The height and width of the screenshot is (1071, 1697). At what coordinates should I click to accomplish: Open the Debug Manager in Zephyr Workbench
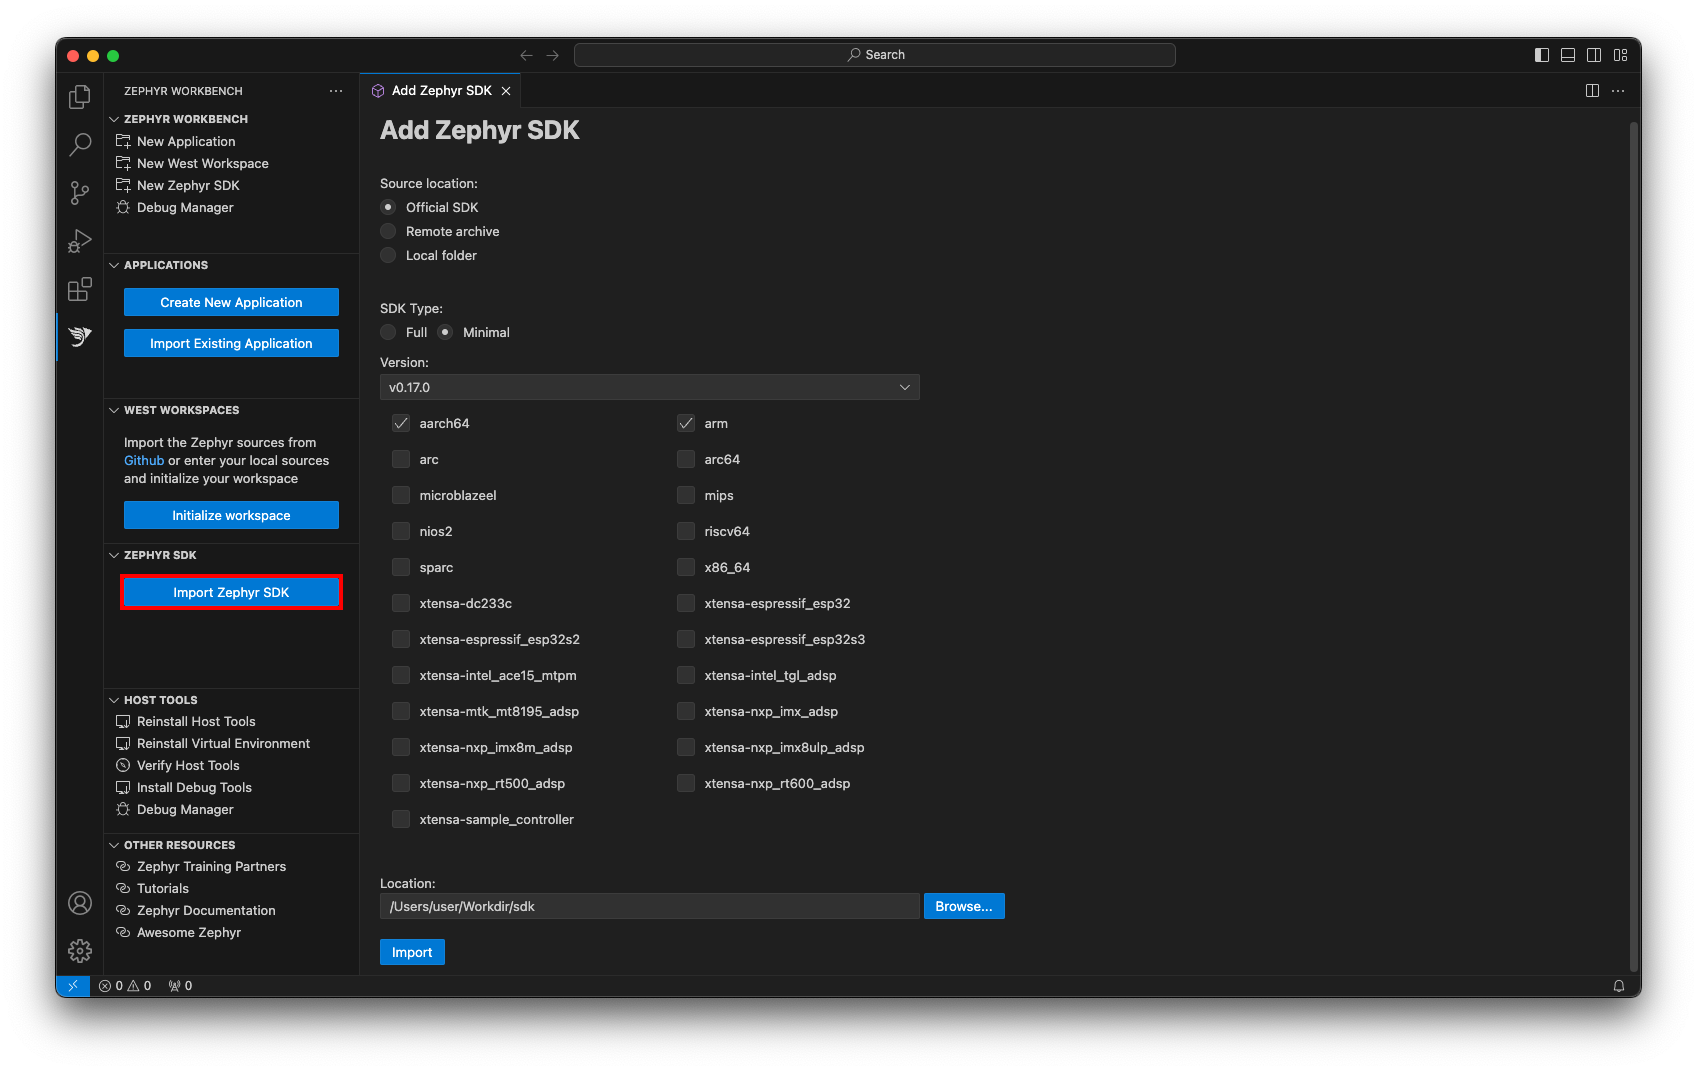185,207
